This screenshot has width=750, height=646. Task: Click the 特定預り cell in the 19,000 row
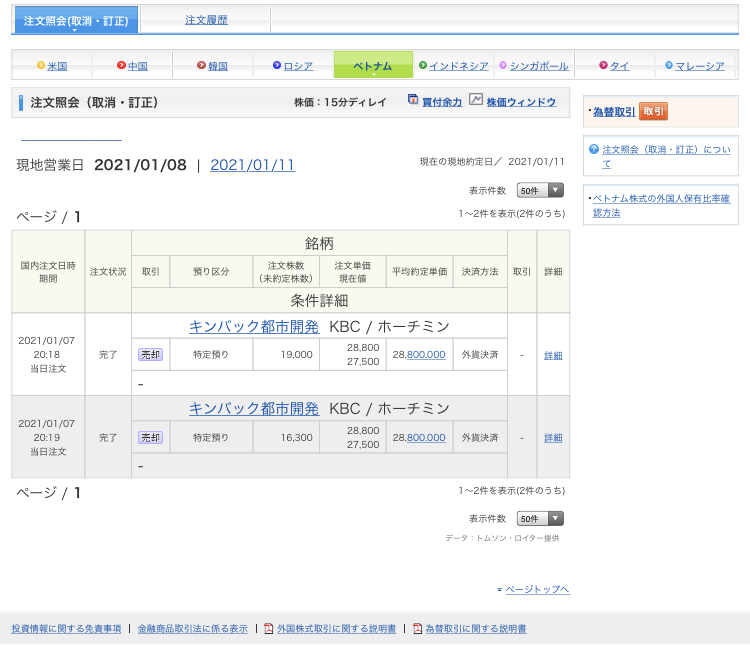coord(211,354)
